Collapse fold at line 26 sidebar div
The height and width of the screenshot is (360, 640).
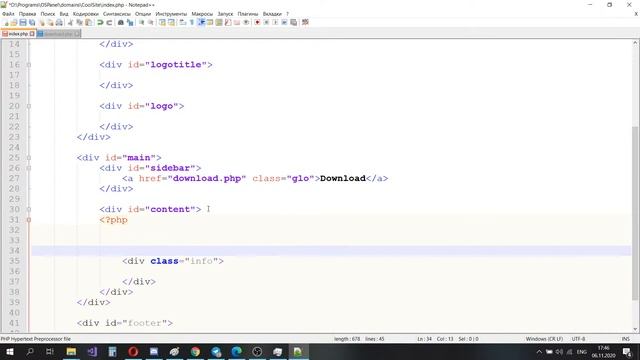coord(29,168)
